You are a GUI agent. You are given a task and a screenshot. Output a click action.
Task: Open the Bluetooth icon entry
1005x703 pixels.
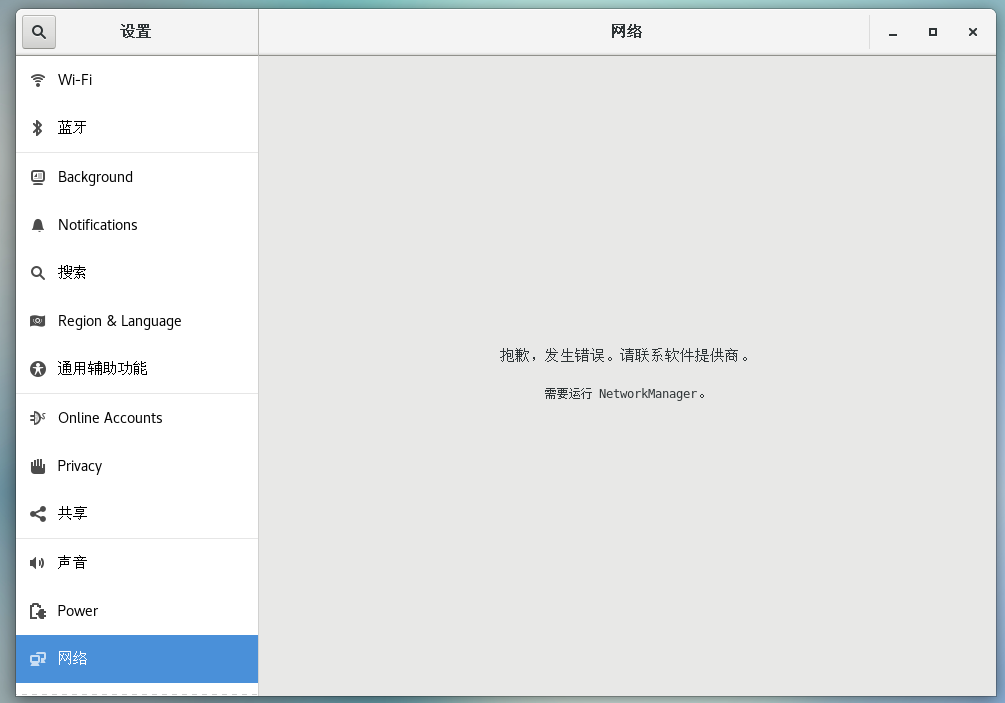click(38, 128)
